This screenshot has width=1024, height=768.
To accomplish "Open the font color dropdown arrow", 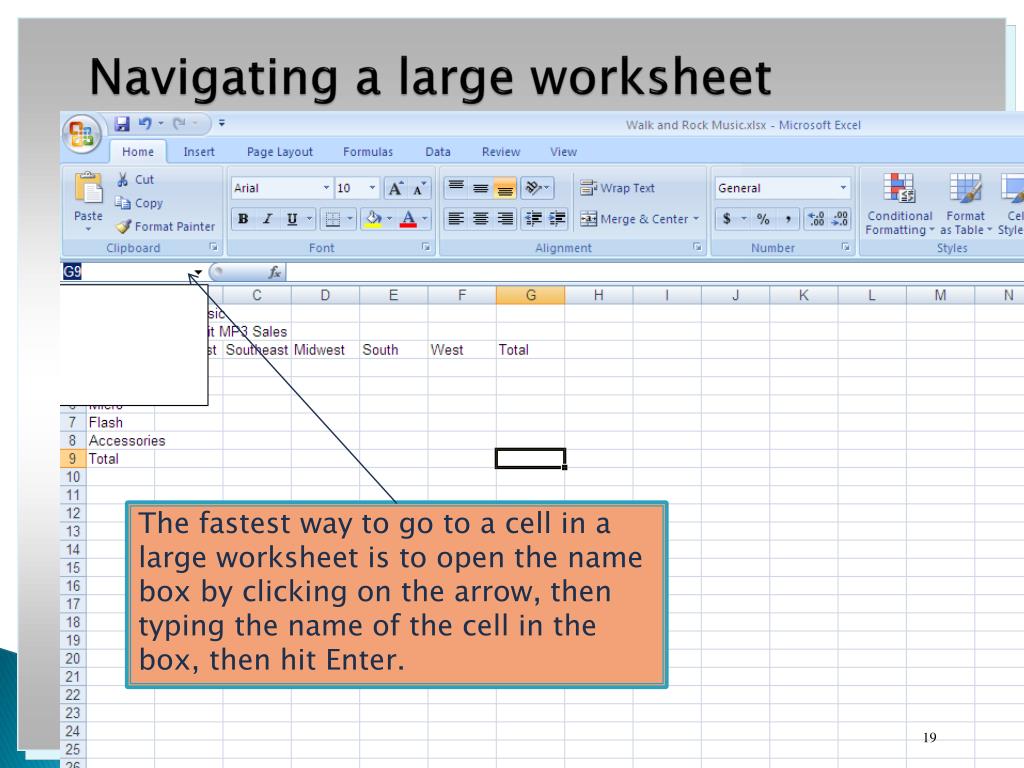I will point(424,219).
